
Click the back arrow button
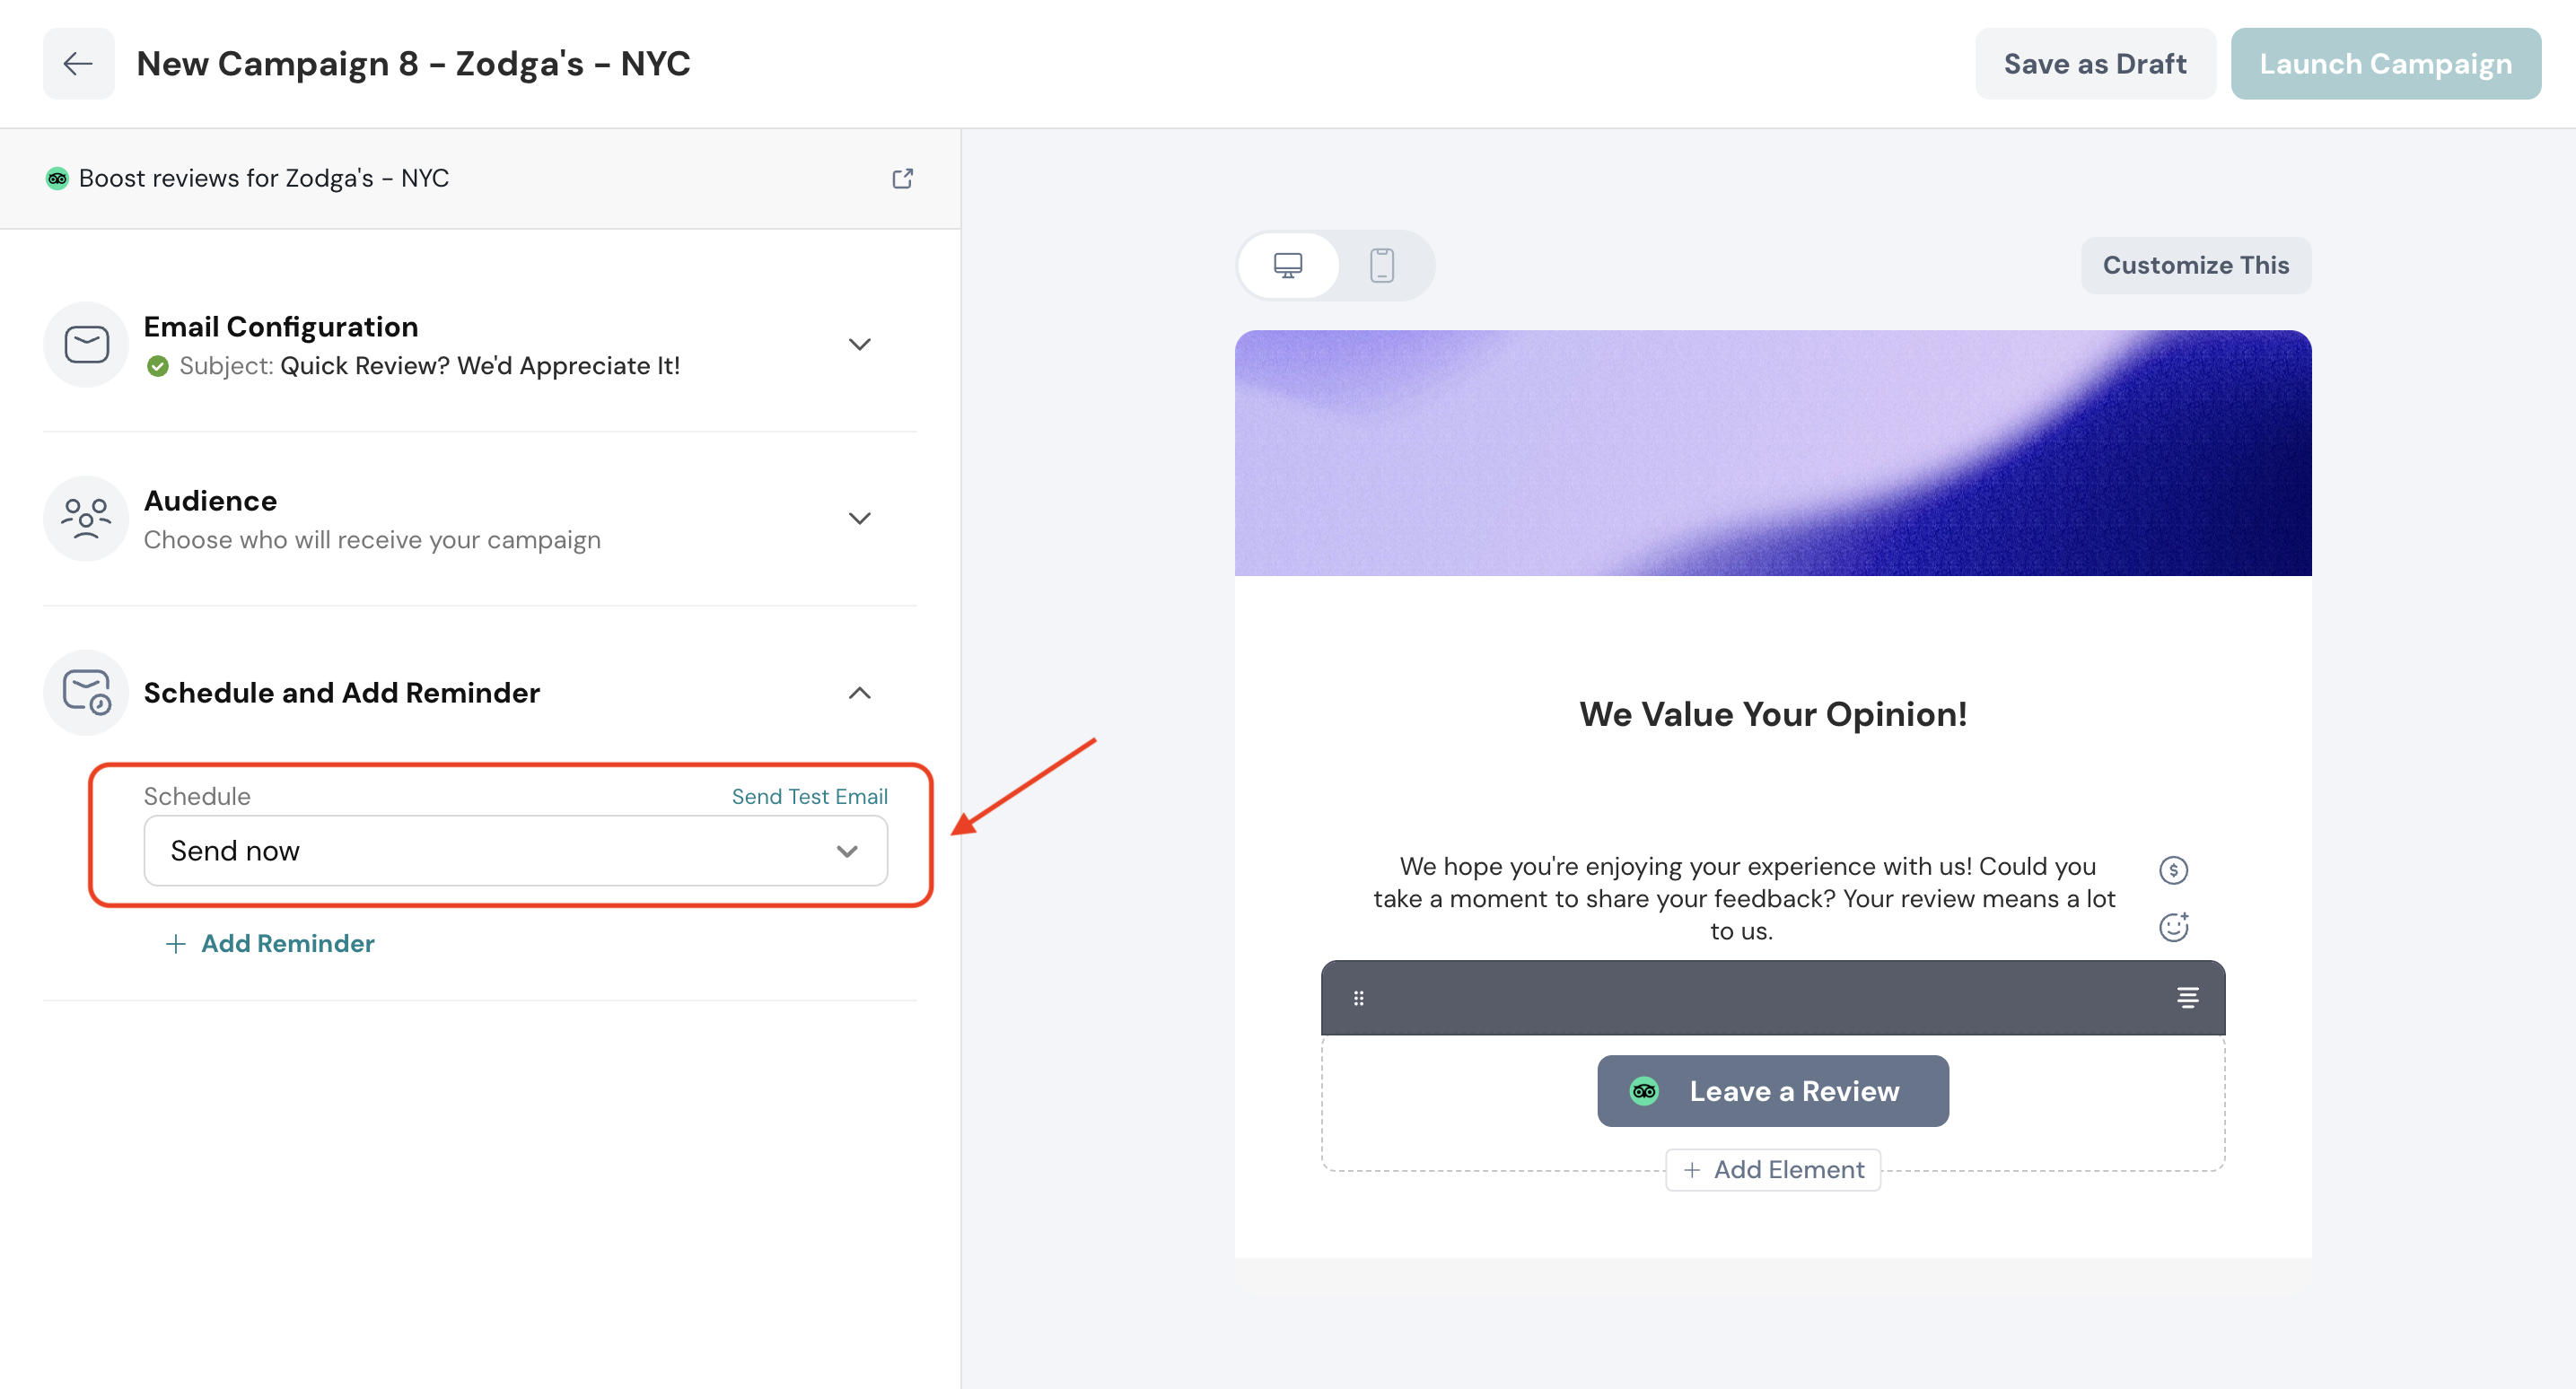78,64
